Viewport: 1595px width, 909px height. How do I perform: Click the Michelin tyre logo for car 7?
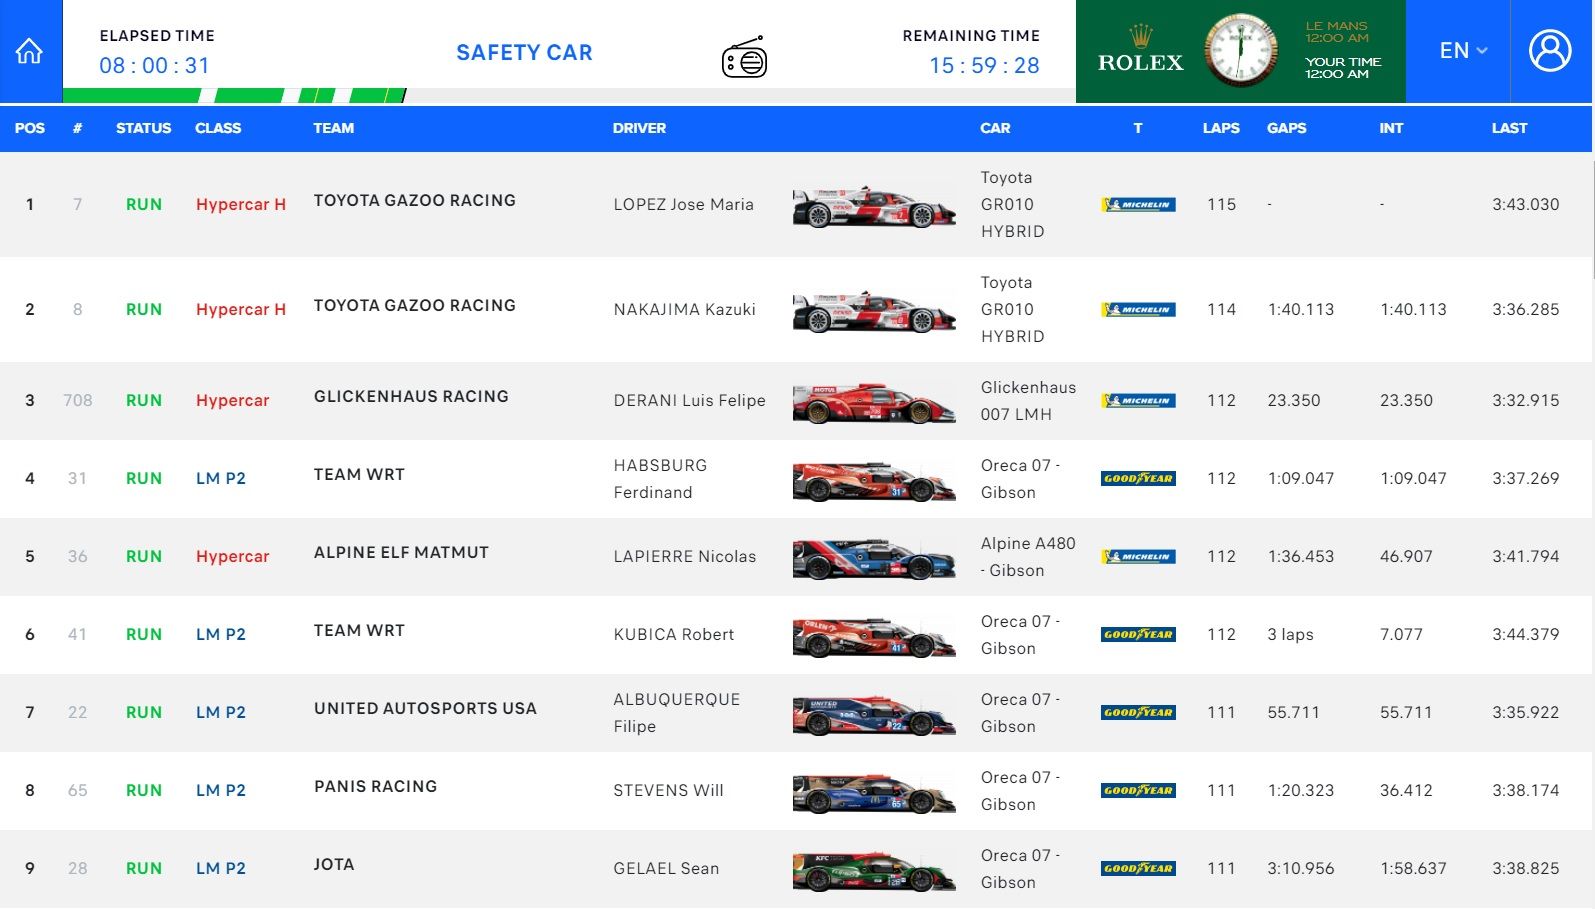1138,205
